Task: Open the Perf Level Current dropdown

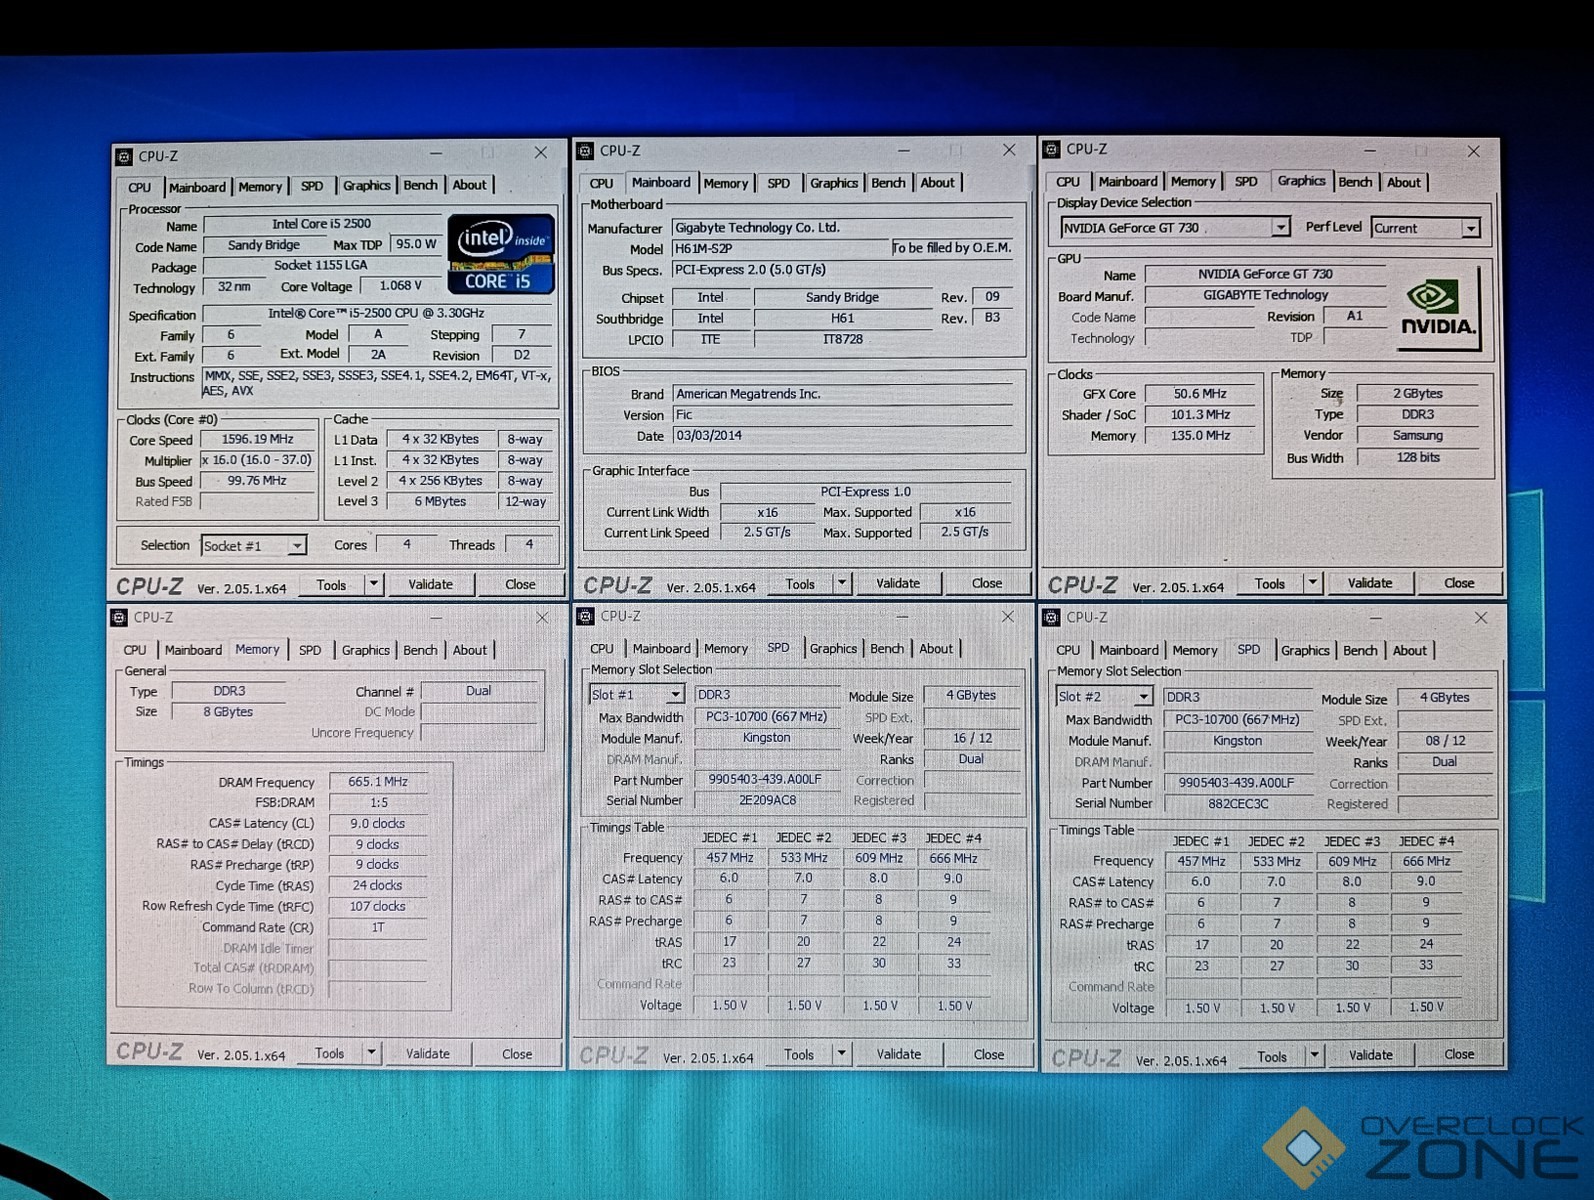Action: click(x=1471, y=228)
